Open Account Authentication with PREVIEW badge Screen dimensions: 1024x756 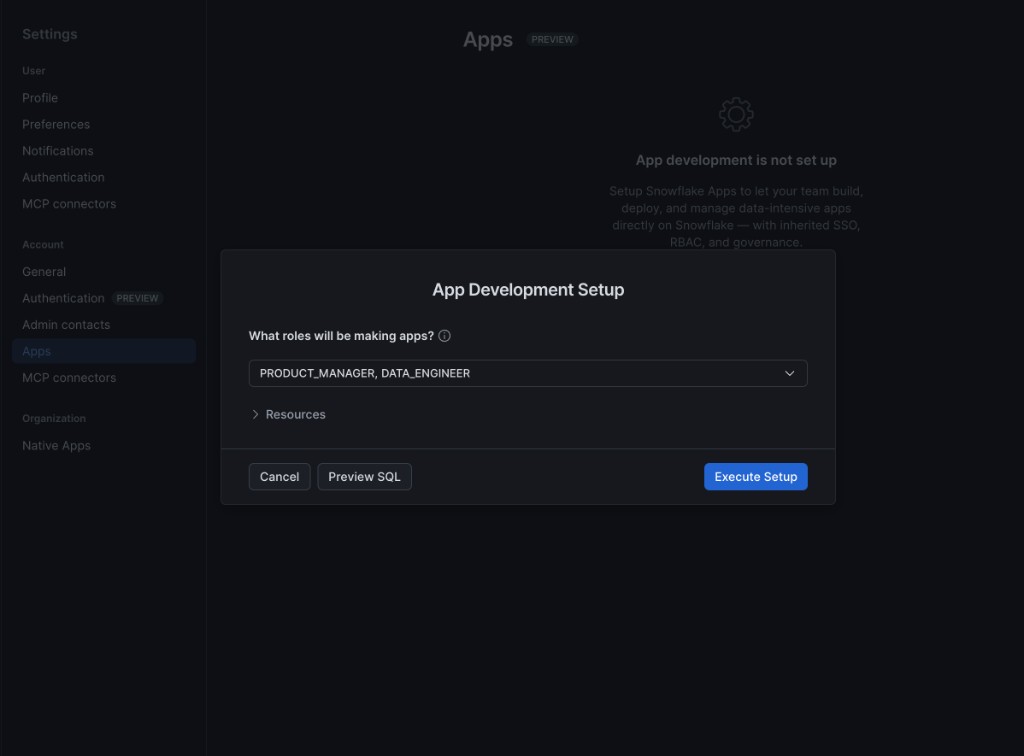[x=91, y=298]
